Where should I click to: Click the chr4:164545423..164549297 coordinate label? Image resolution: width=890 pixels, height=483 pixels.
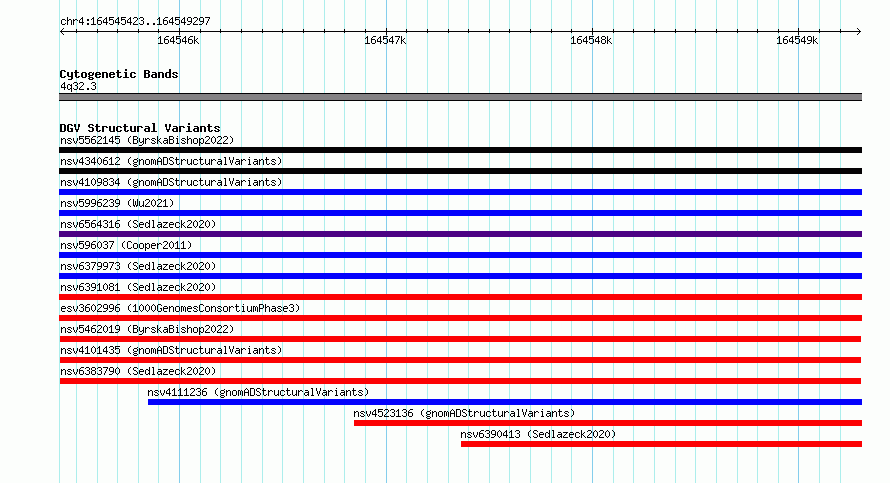tap(135, 21)
